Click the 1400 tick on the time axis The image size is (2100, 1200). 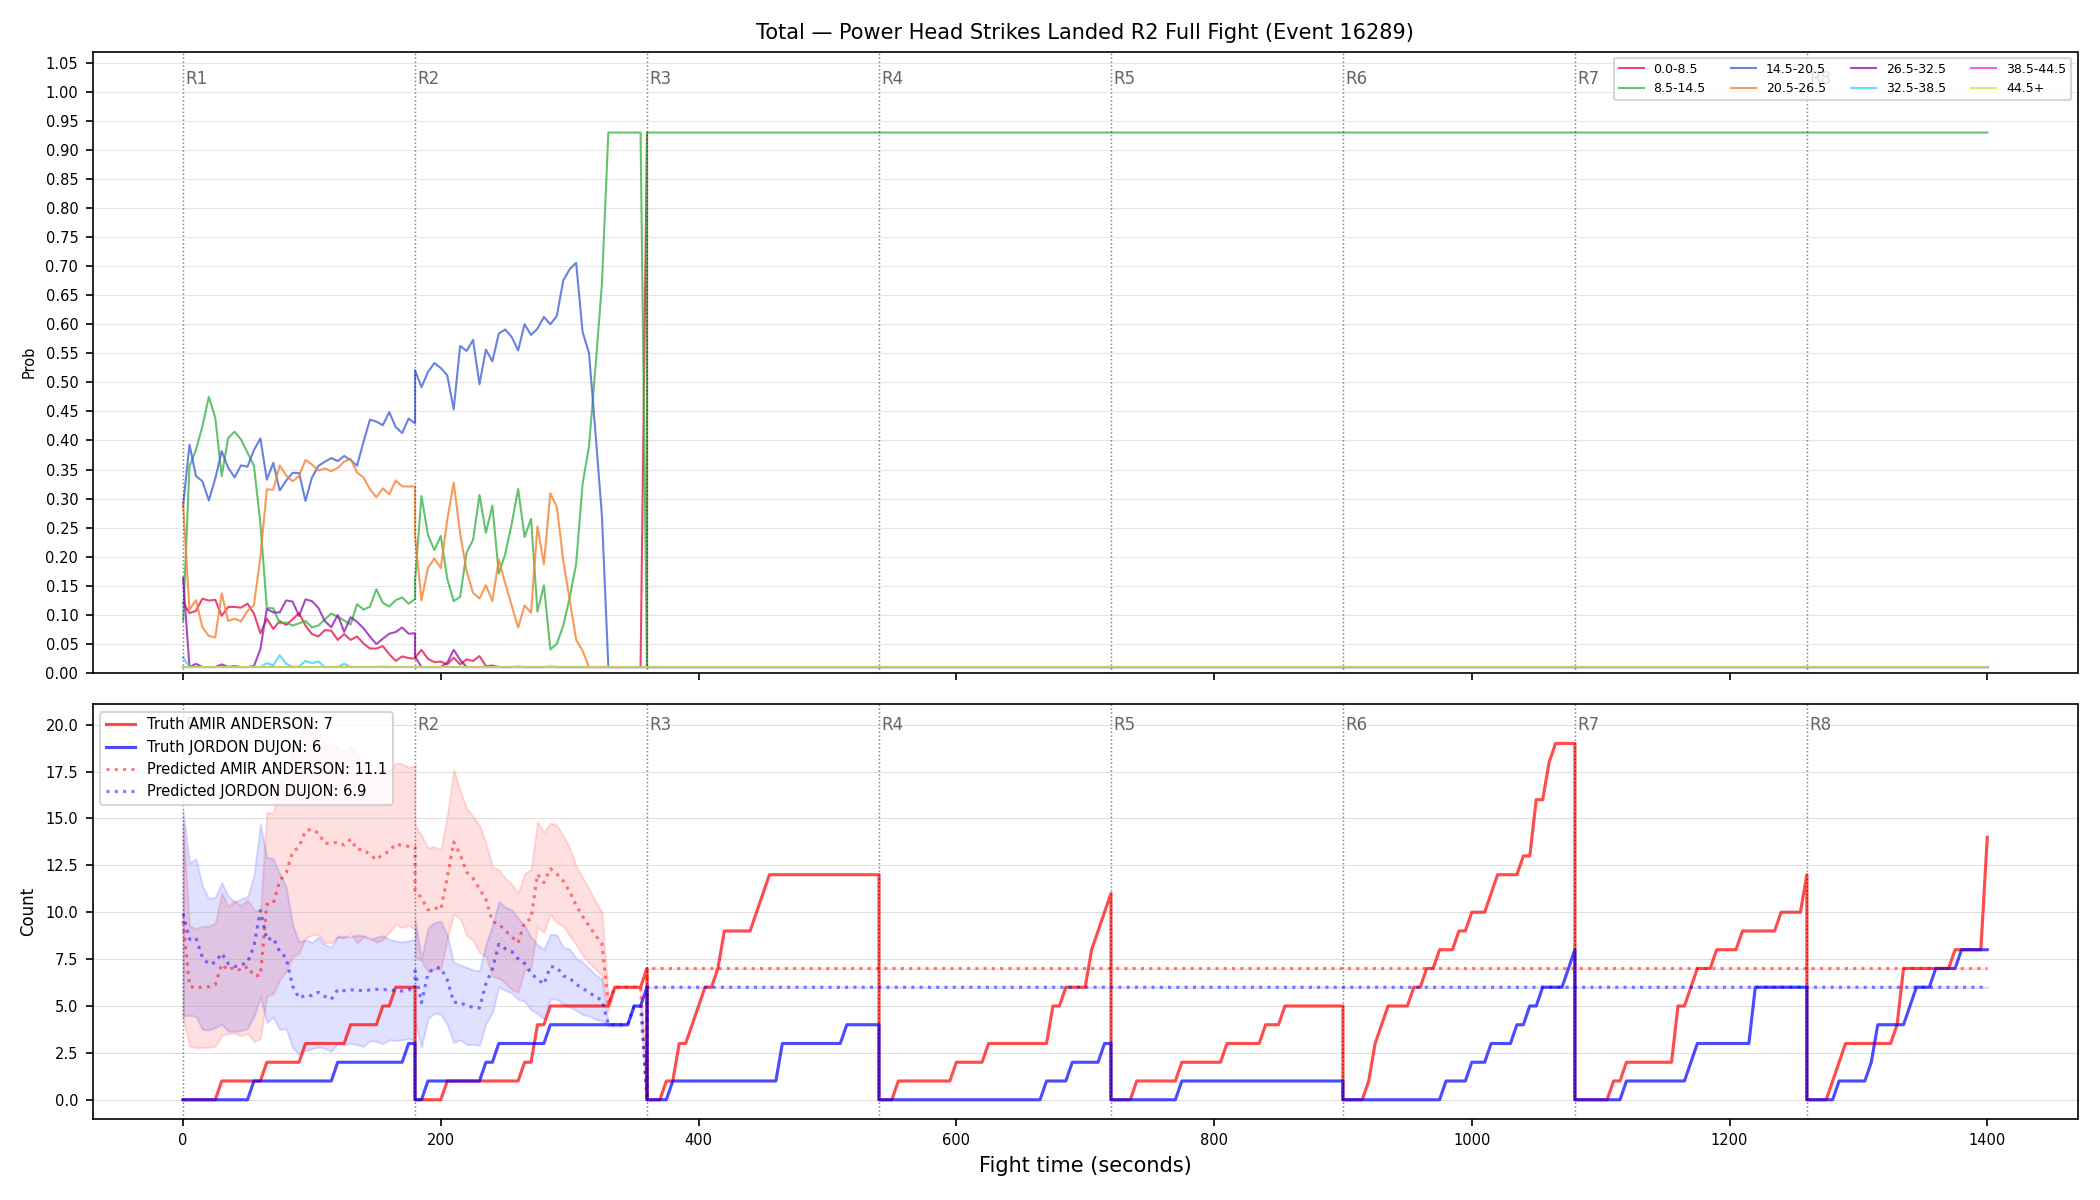coord(1987,1139)
